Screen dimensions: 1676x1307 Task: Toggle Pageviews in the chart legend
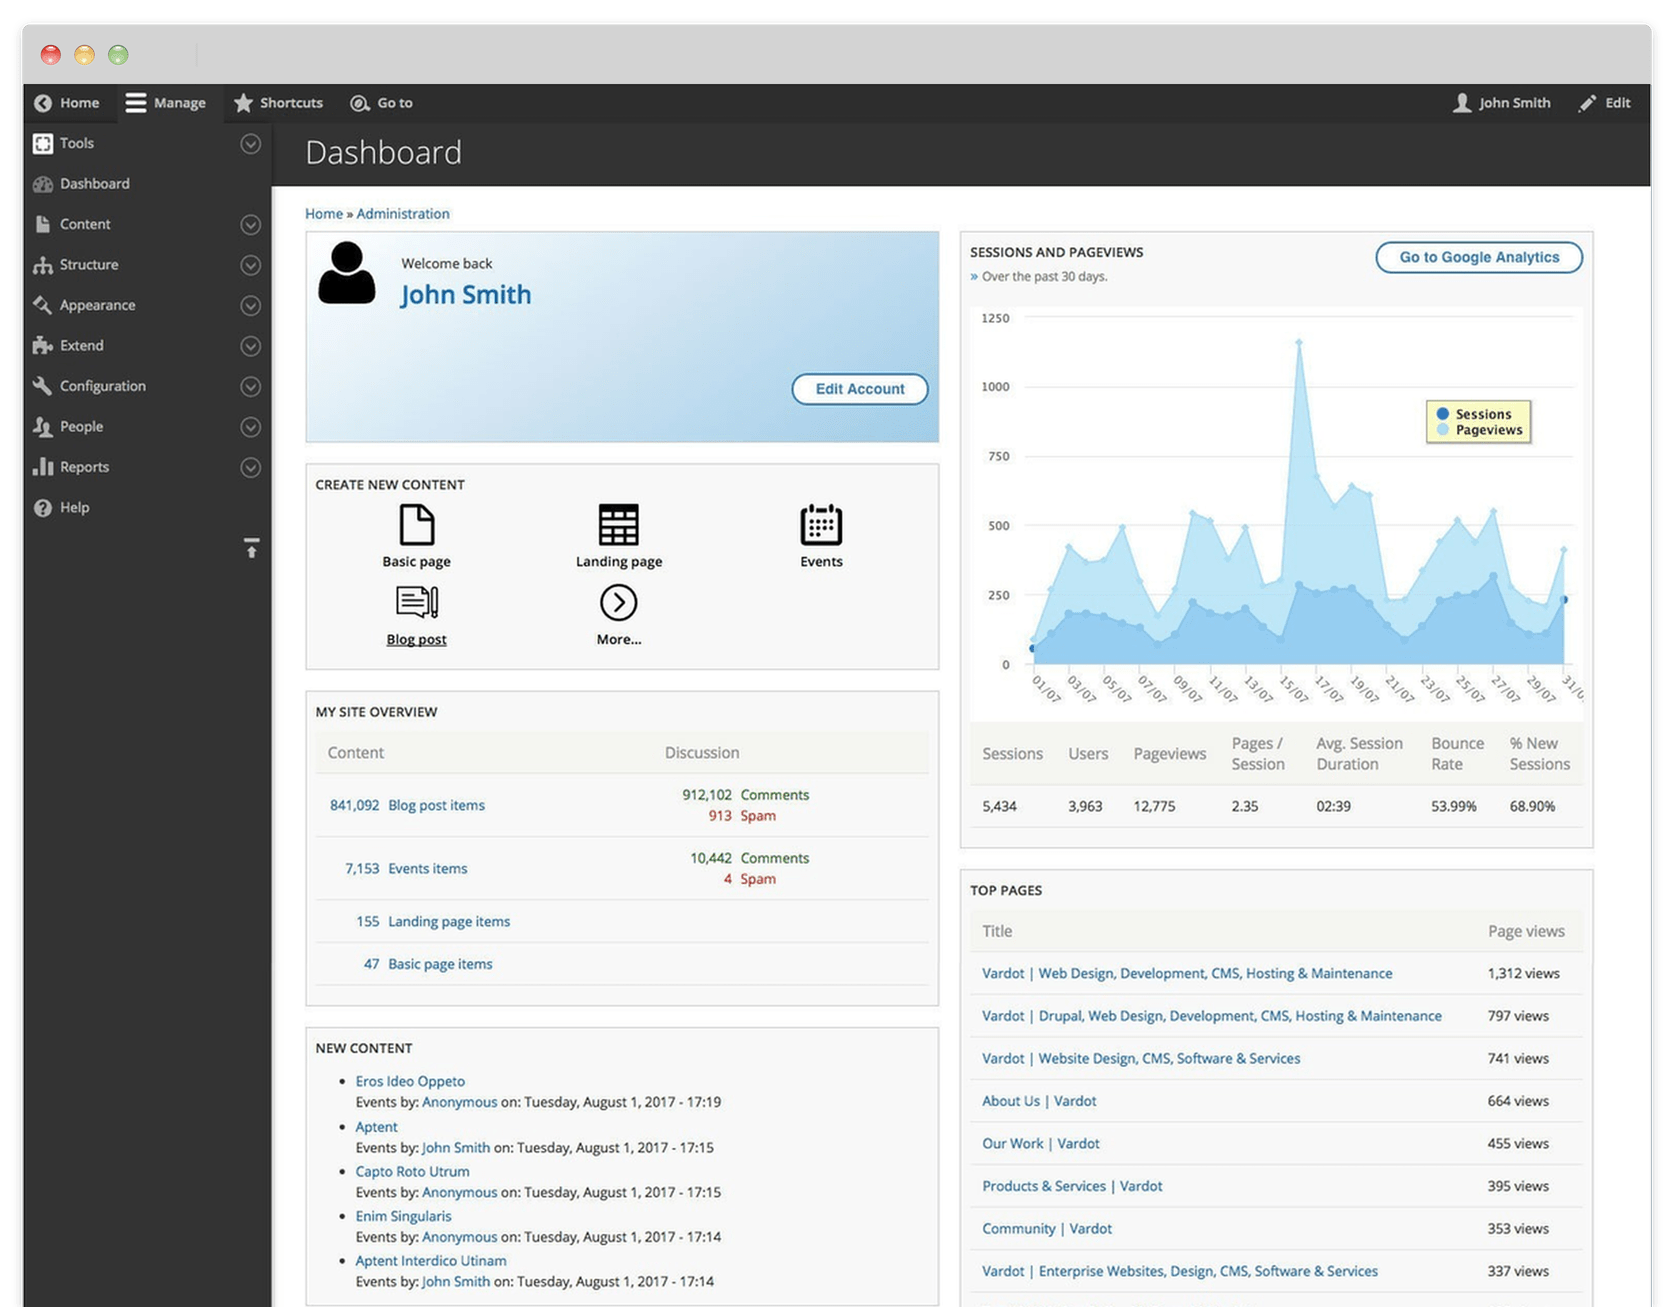(x=1485, y=430)
